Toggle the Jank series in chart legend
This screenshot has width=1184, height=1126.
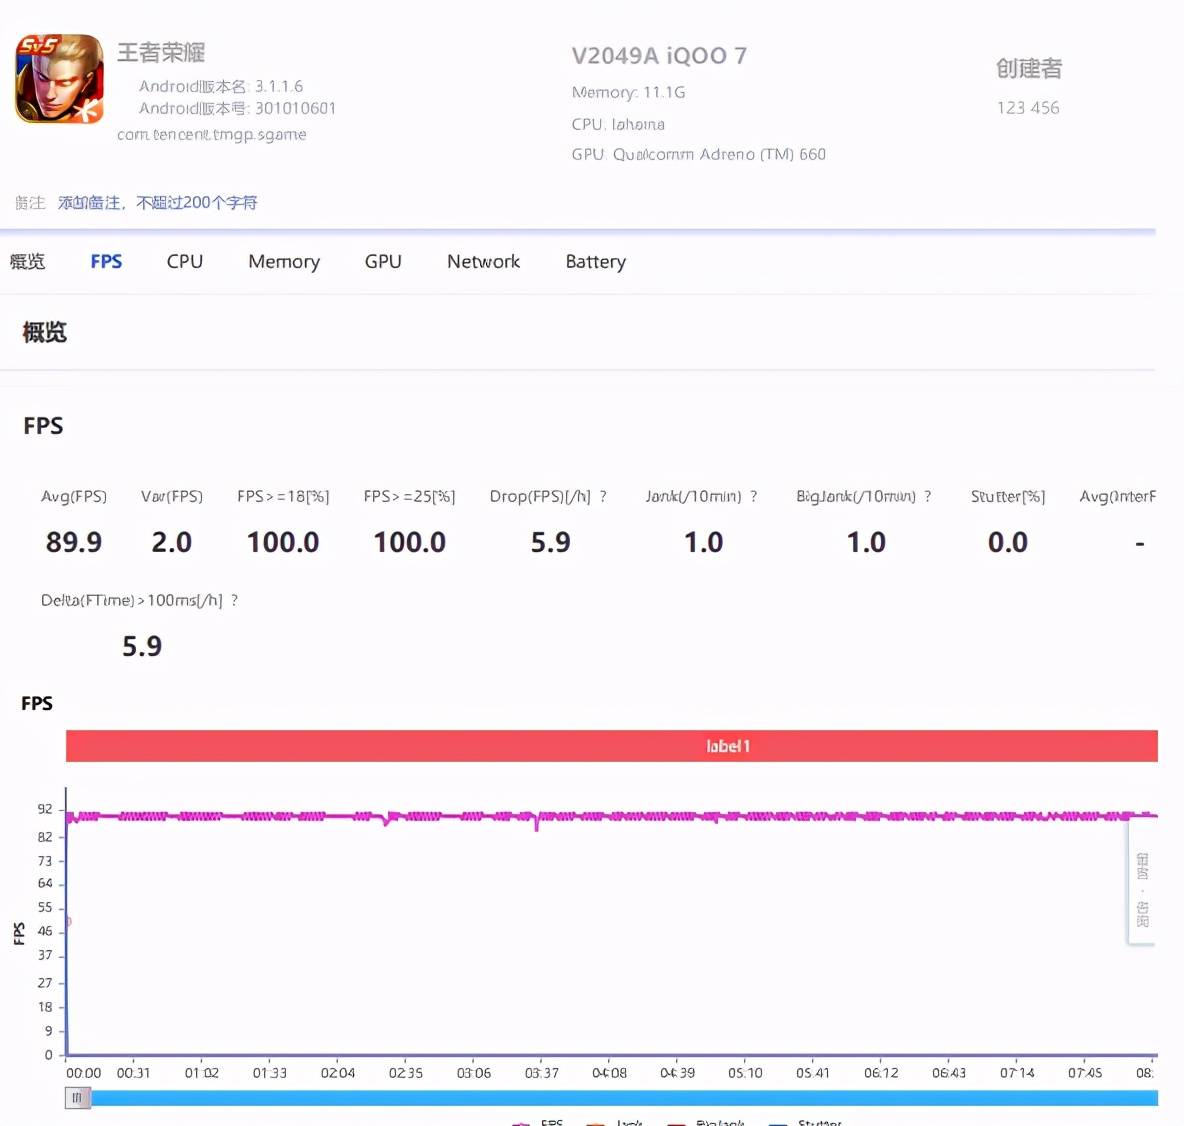615,1123
